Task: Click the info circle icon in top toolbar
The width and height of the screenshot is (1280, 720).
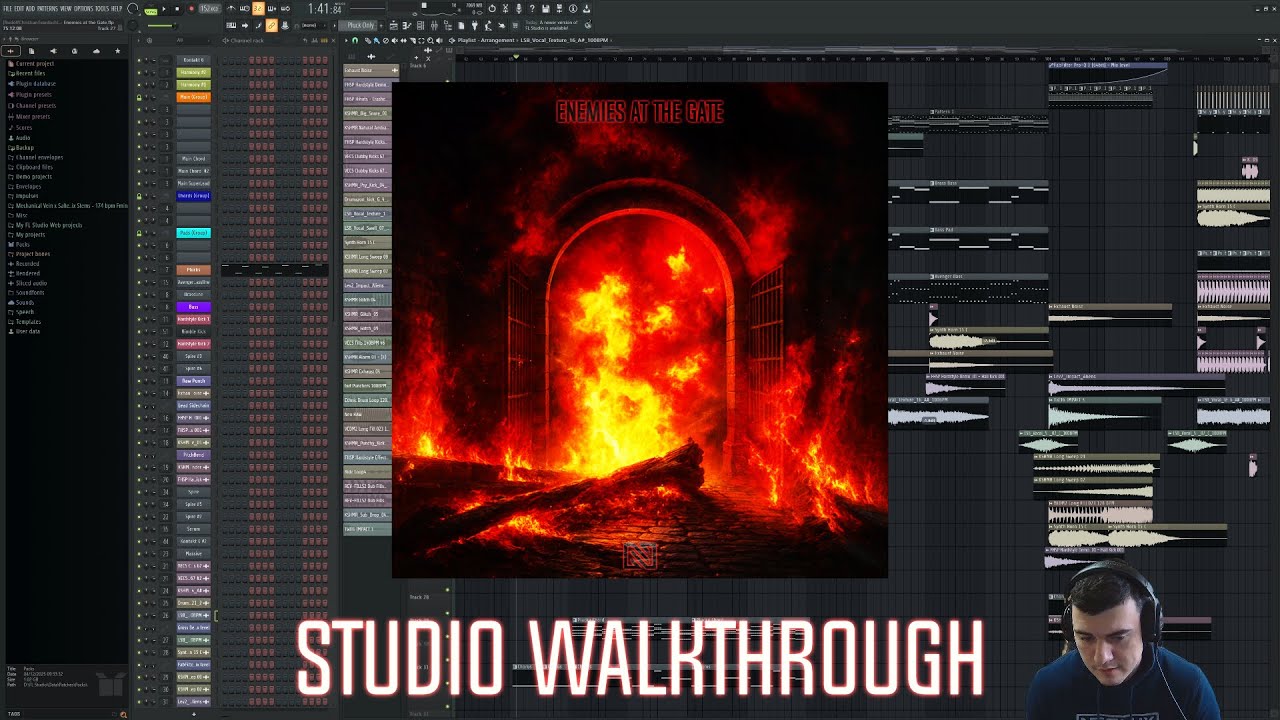Action: point(573,9)
